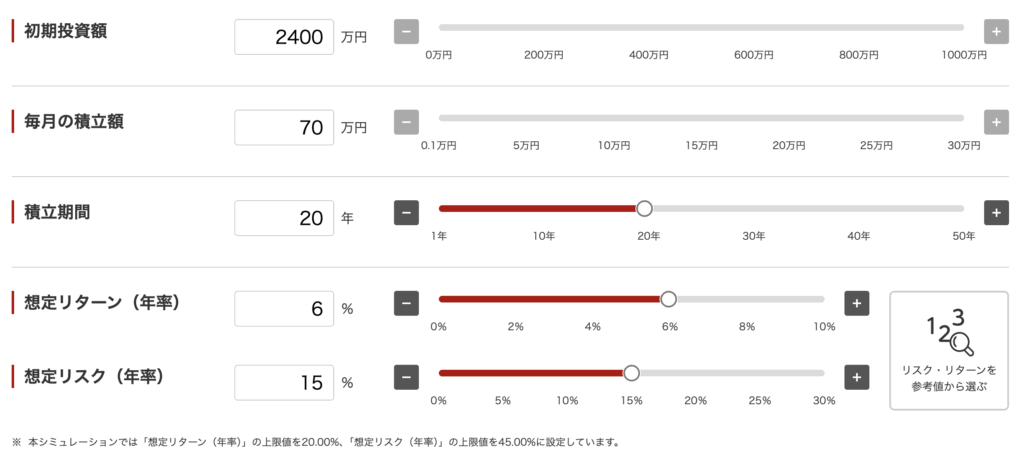This screenshot has height=467, width=1024.
Task: Increase 毎月の積立額 with the plus button
Action: 996,123
